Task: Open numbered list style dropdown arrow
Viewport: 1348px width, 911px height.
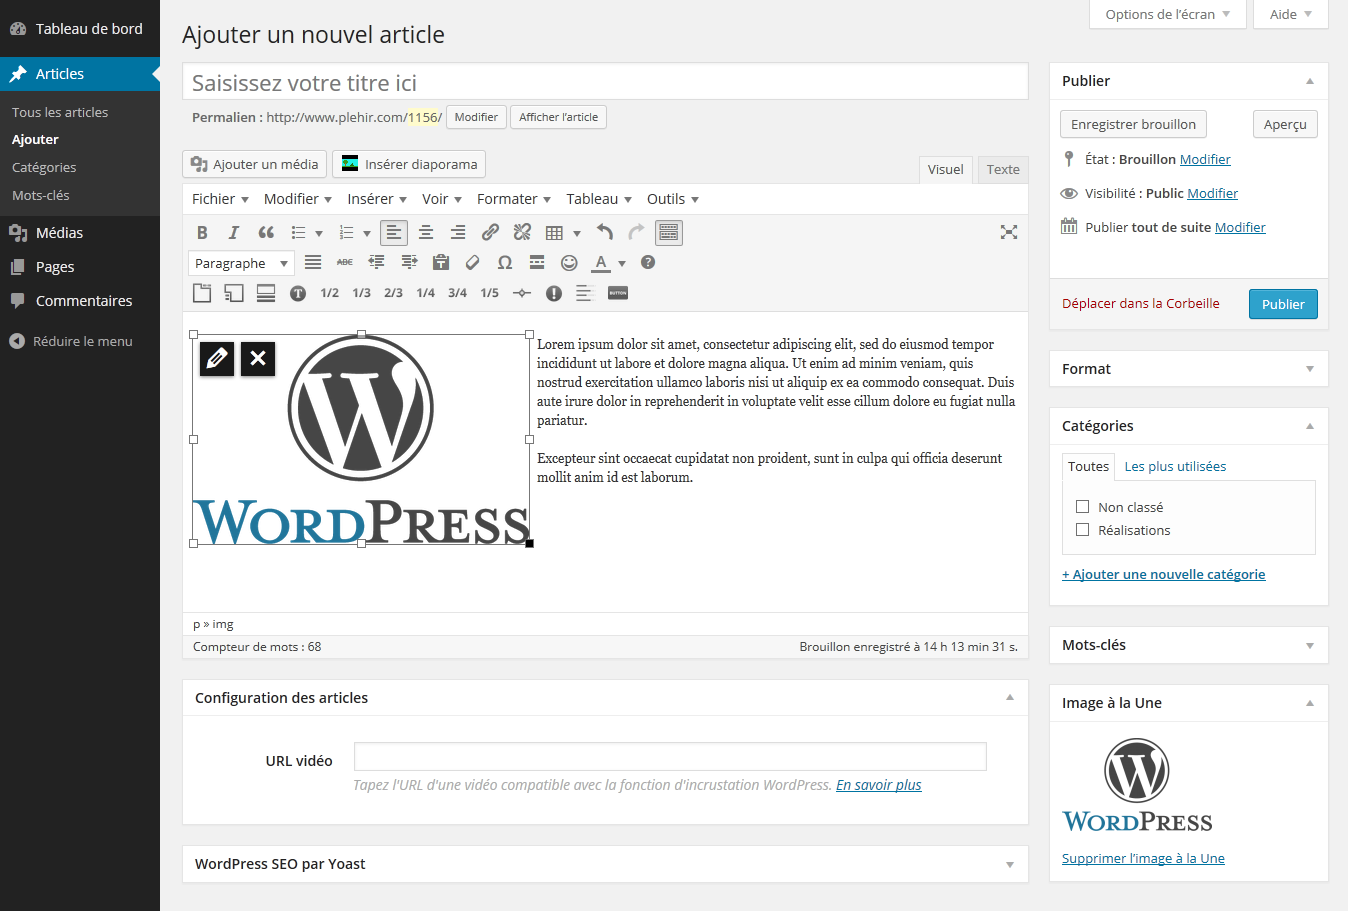Action: pos(367,234)
